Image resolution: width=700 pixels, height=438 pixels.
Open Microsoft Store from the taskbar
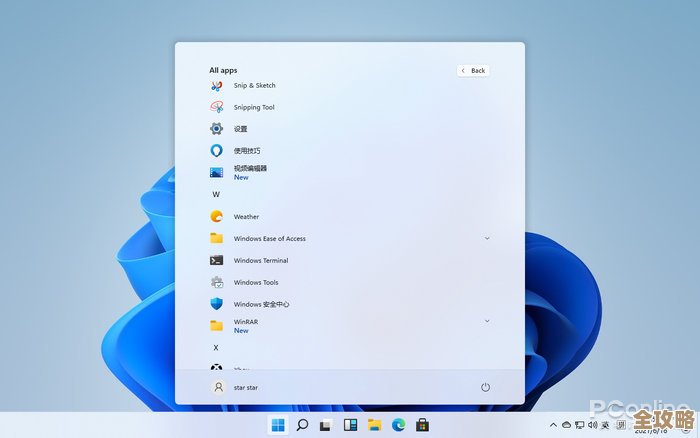click(422, 425)
